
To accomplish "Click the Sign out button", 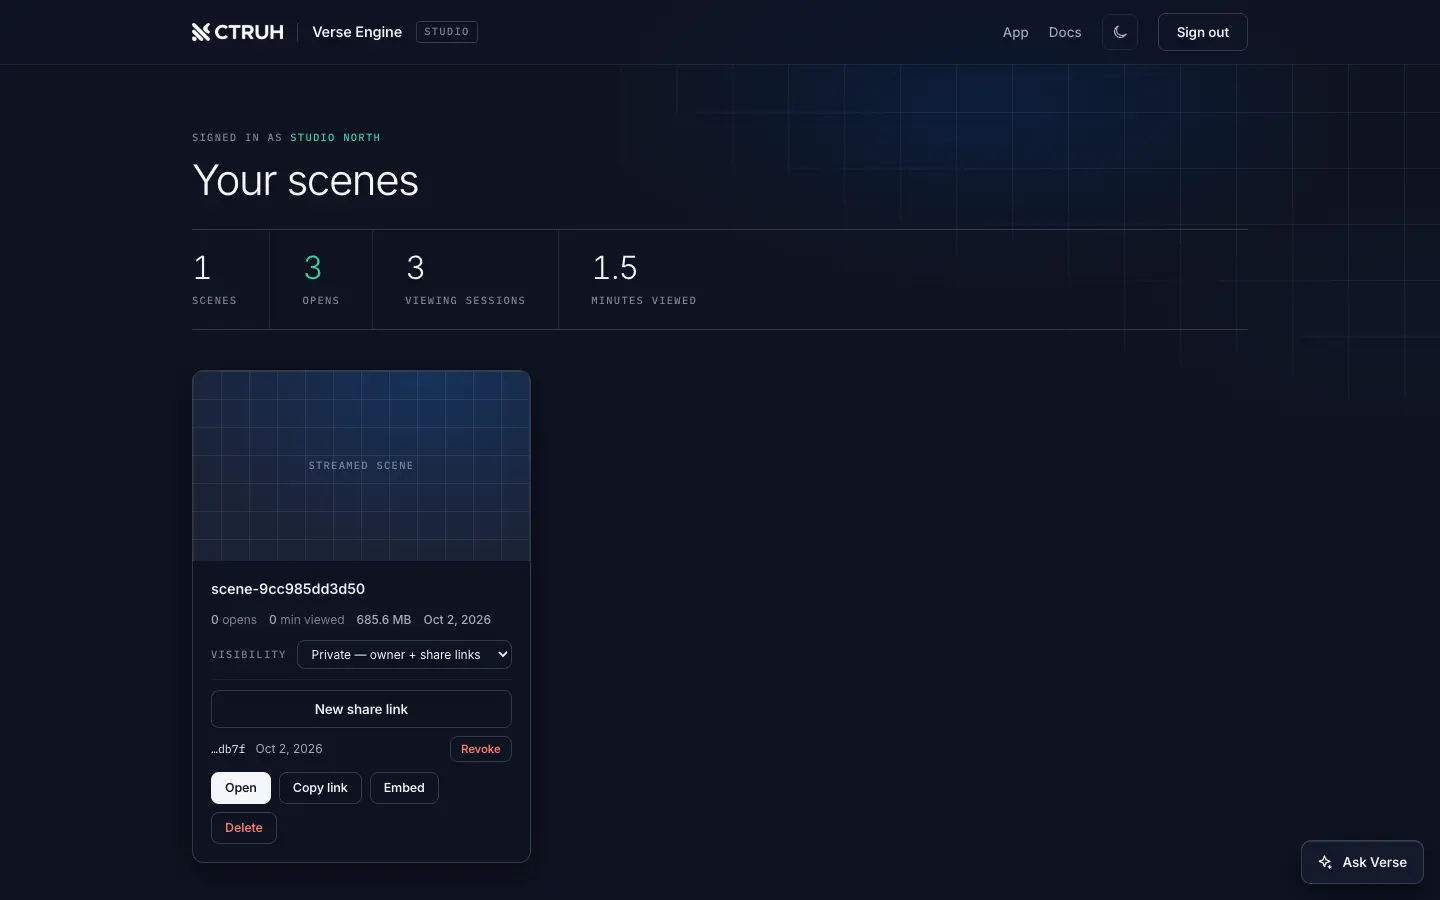I will (1202, 32).
